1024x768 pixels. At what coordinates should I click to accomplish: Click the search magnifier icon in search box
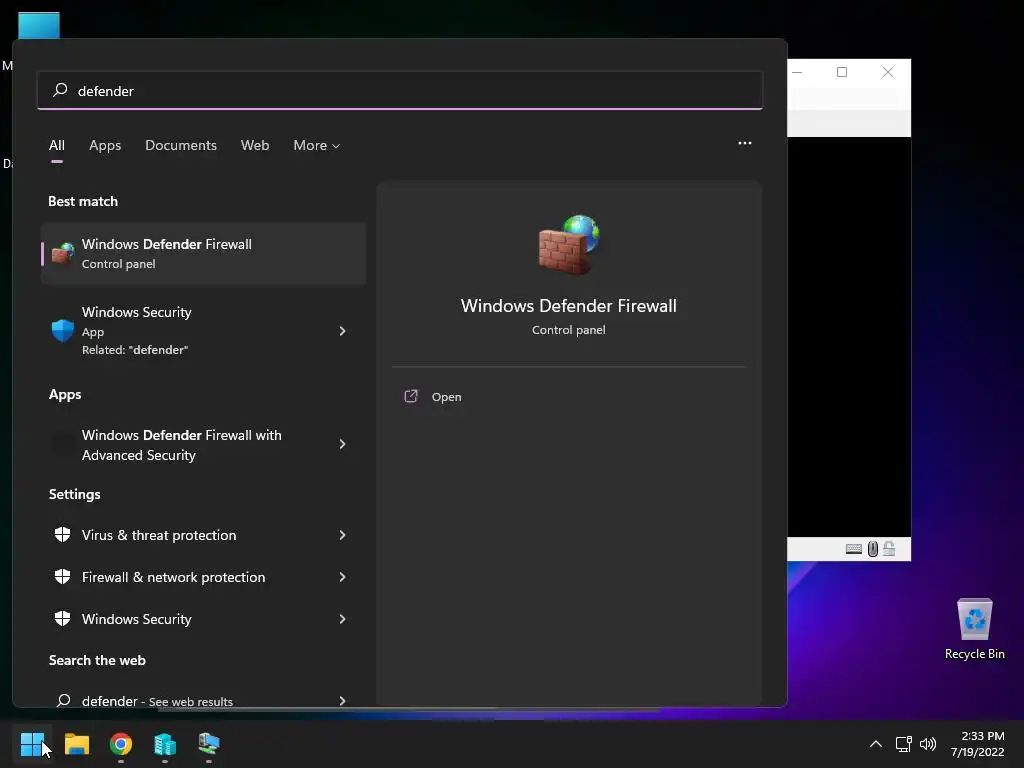[60, 89]
